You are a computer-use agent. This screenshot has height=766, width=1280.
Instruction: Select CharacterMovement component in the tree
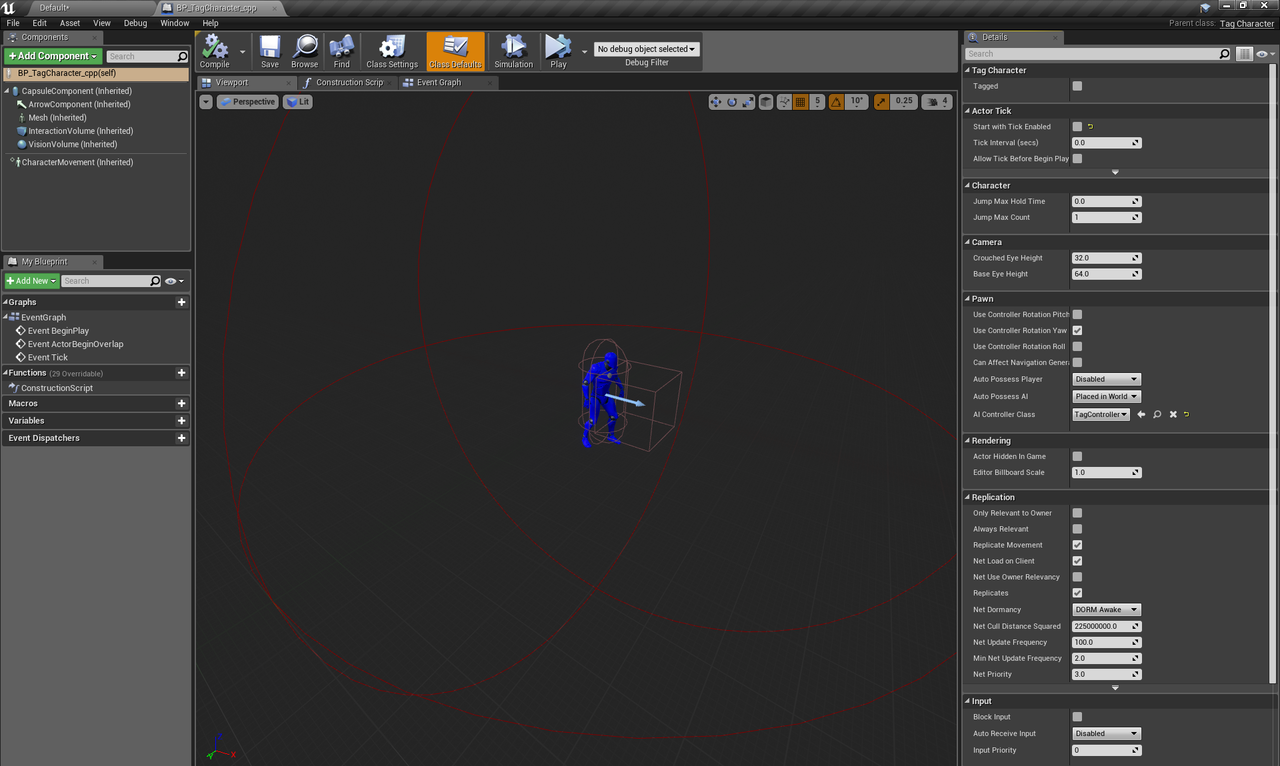point(77,162)
